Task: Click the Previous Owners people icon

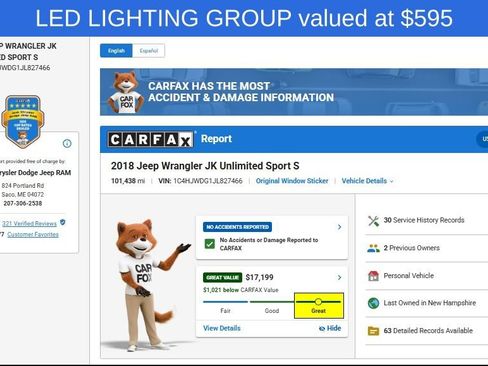Action: point(373,248)
